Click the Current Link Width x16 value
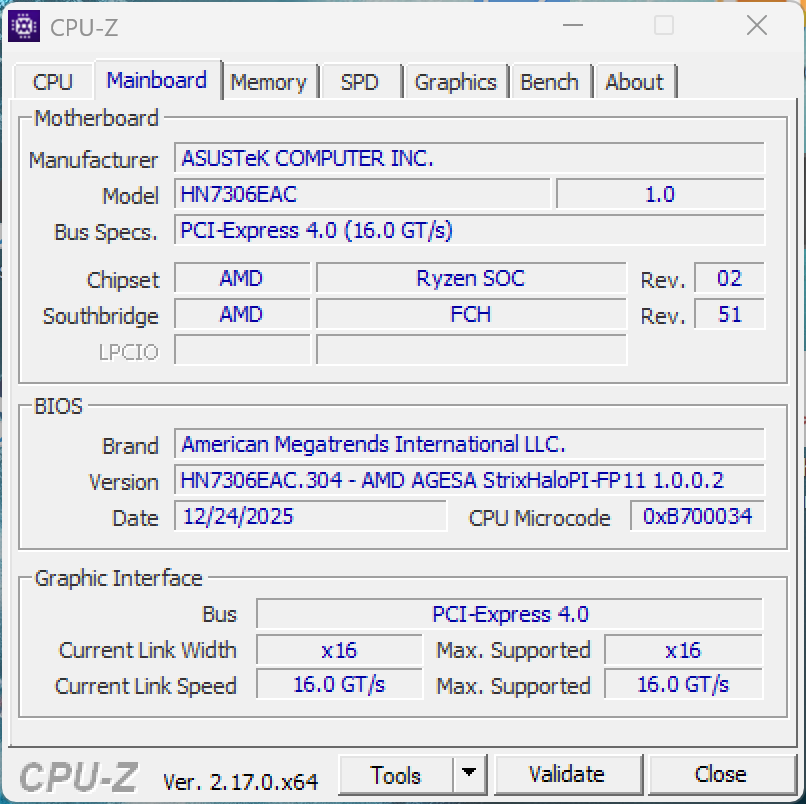The width and height of the screenshot is (806, 804). coord(339,650)
